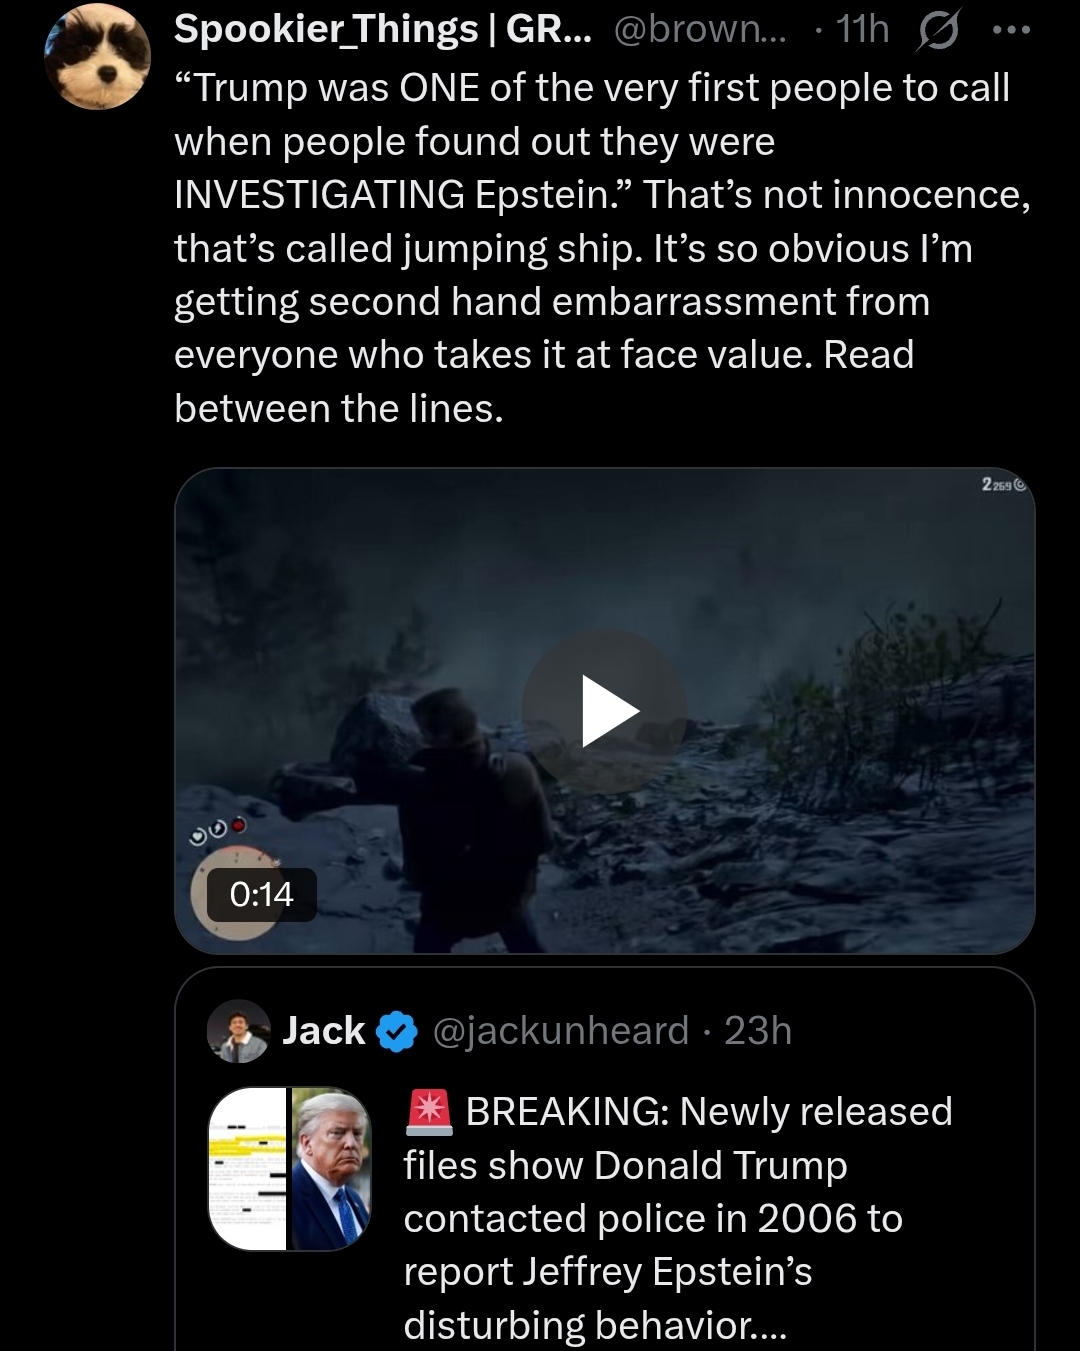Click the Spookier_Things display name
This screenshot has width=1080, height=1351.
383,30
